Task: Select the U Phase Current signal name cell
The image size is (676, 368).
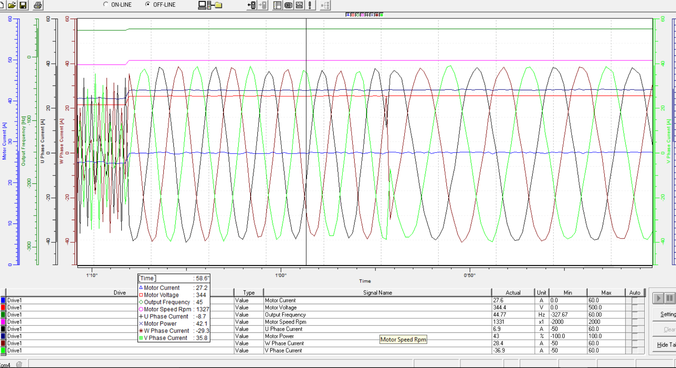Action: (x=377, y=329)
